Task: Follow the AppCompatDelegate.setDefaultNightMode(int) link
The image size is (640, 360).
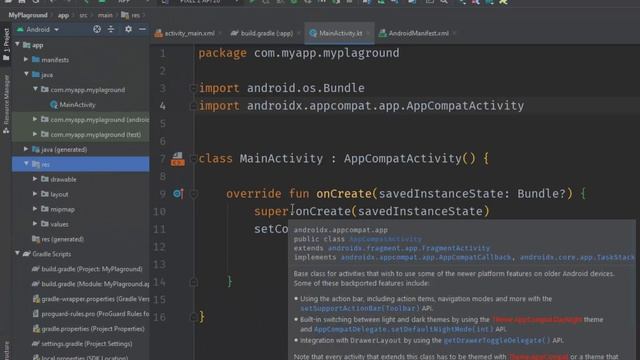Action: (403, 329)
